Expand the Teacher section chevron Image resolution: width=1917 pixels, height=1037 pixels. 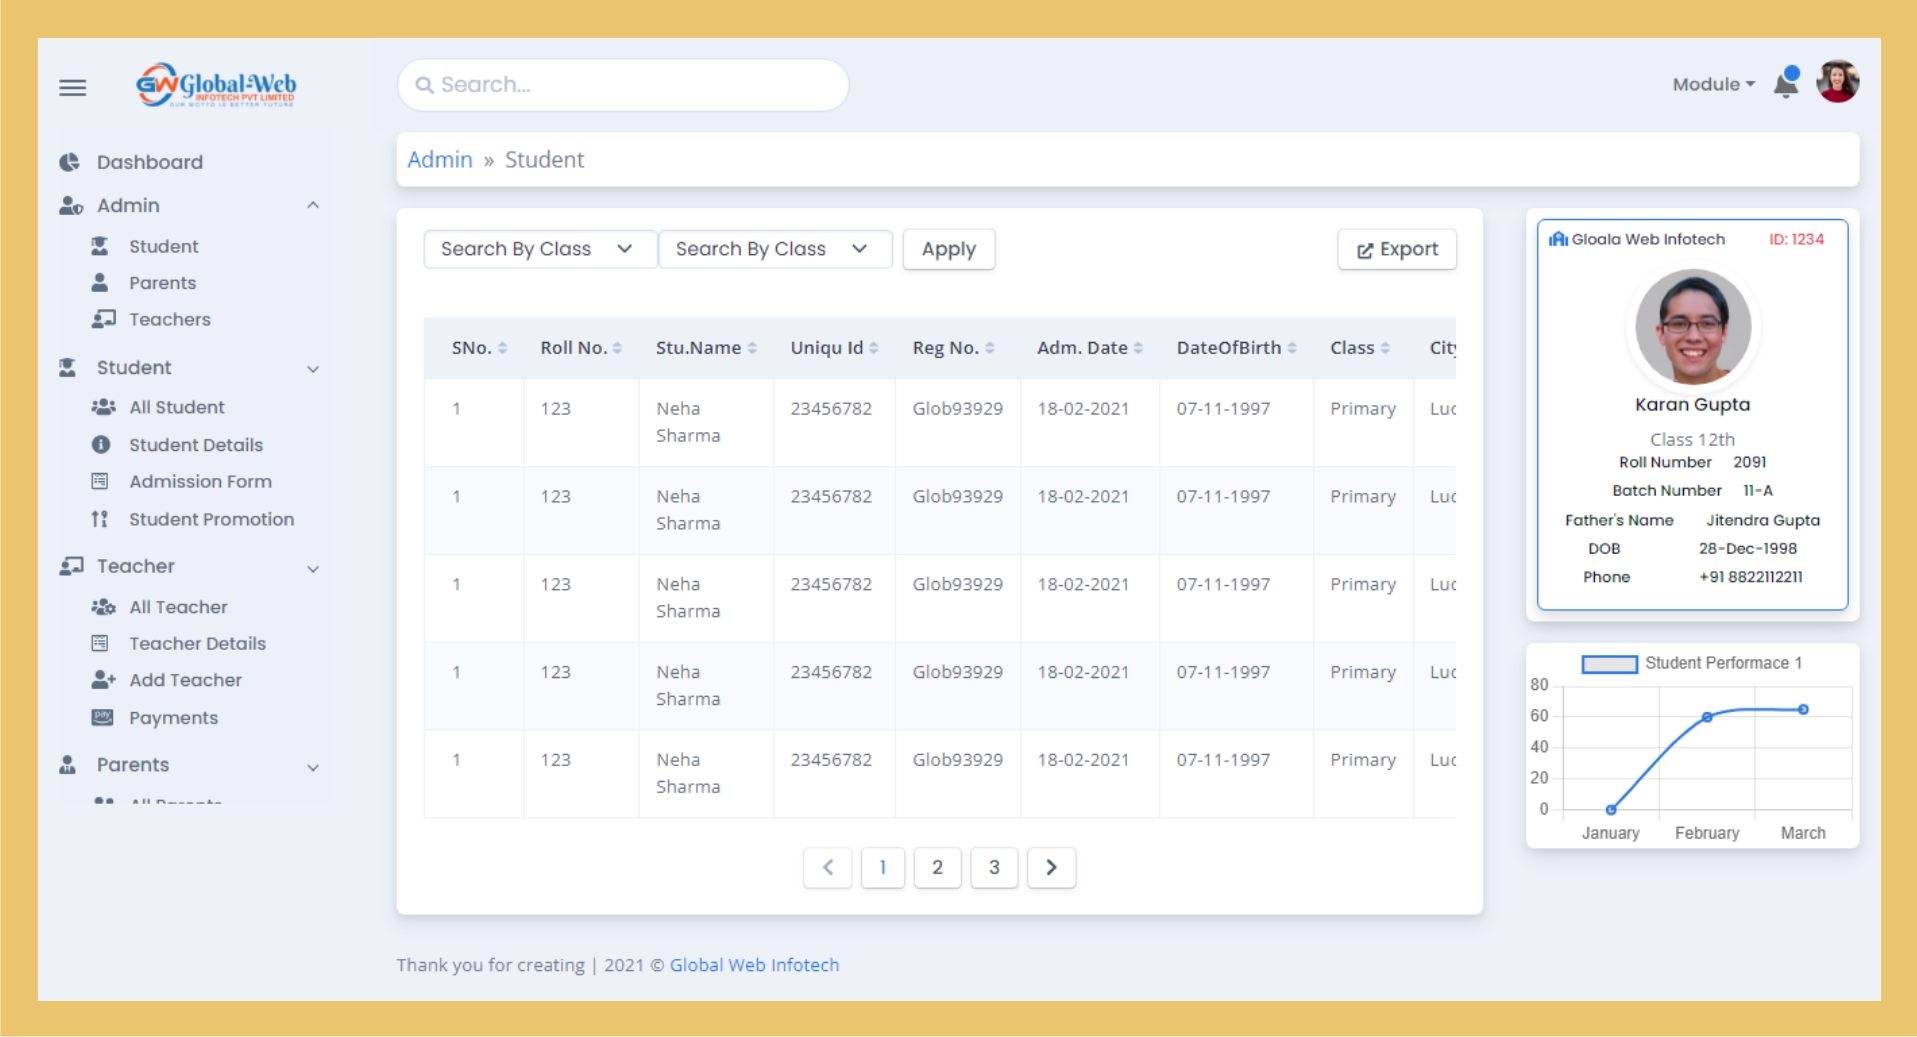[313, 569]
